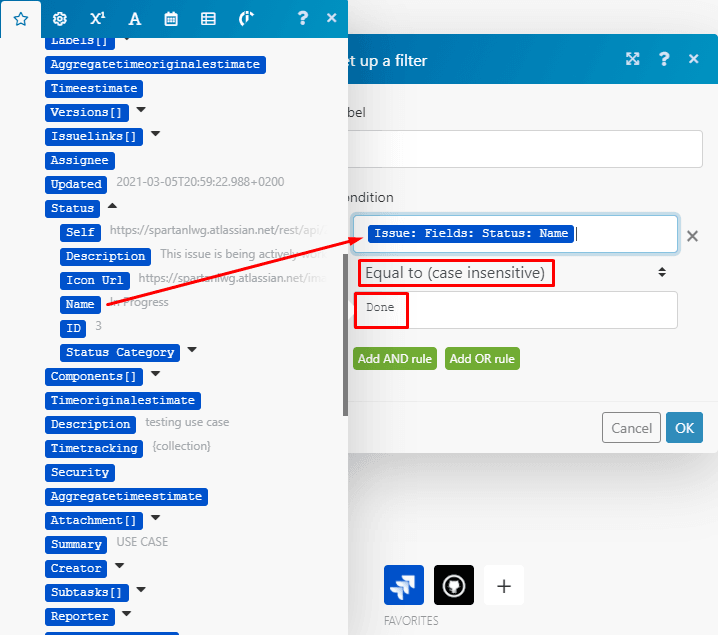Screen dimensions: 718x635
Task: Click the plus icon to add favorite
Action: [x=504, y=585]
